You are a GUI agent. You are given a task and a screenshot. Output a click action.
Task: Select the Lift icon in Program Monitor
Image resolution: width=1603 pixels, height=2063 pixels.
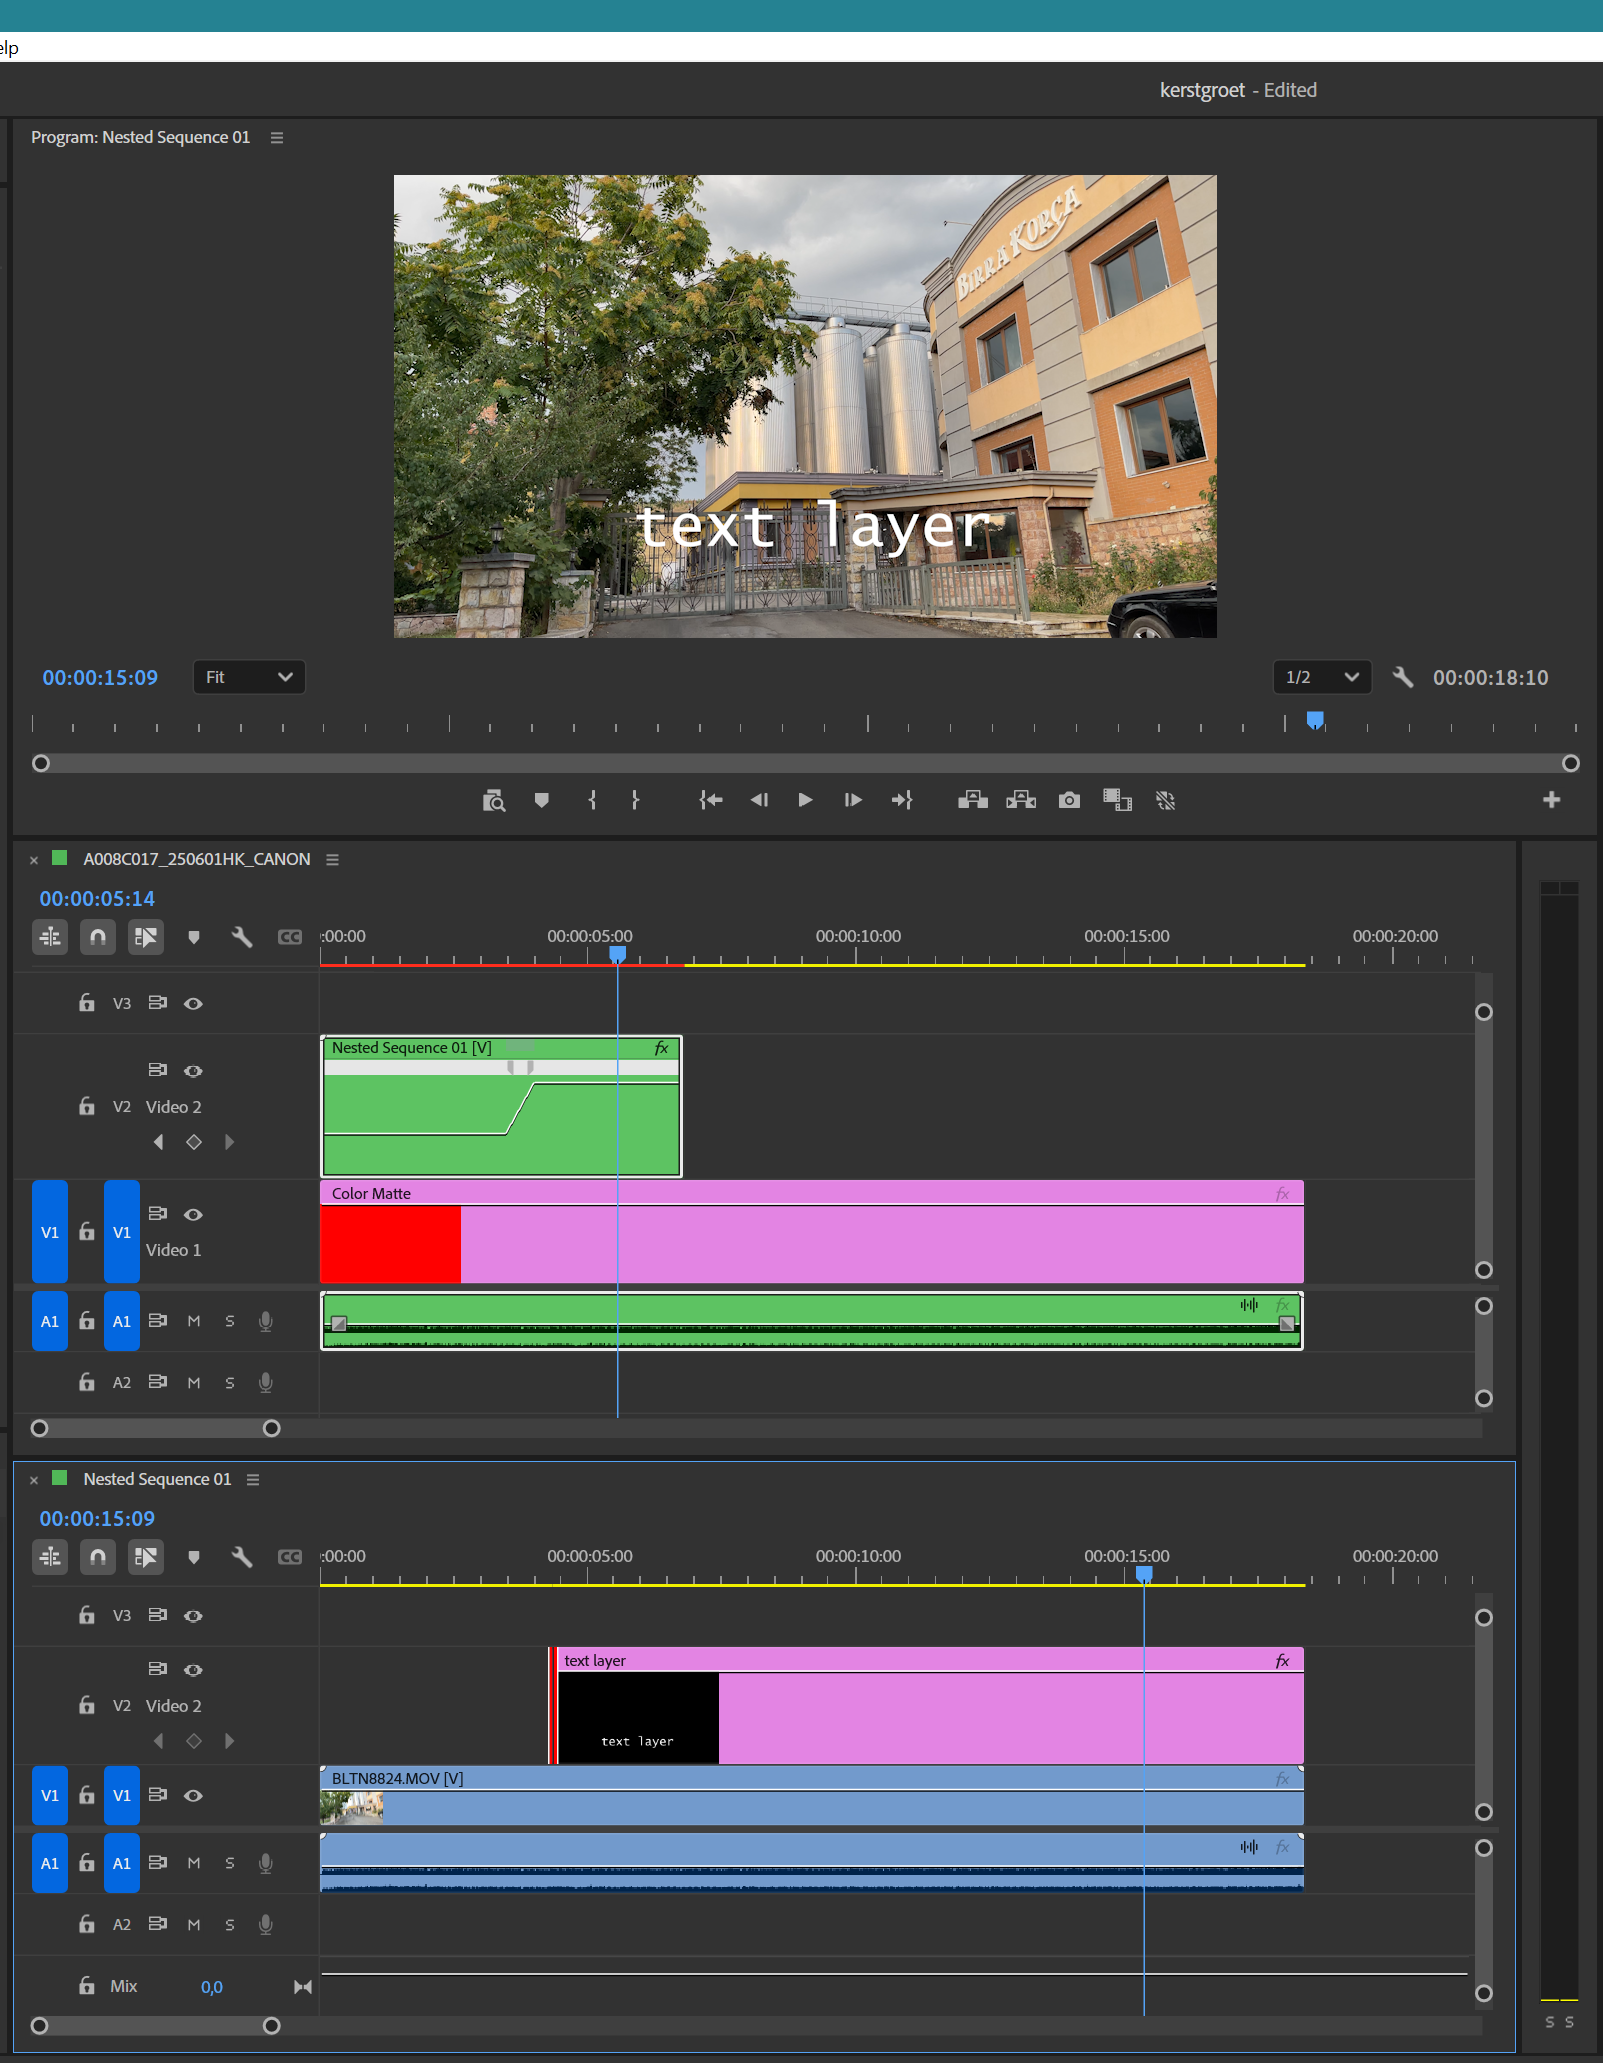pyautogui.click(x=973, y=800)
